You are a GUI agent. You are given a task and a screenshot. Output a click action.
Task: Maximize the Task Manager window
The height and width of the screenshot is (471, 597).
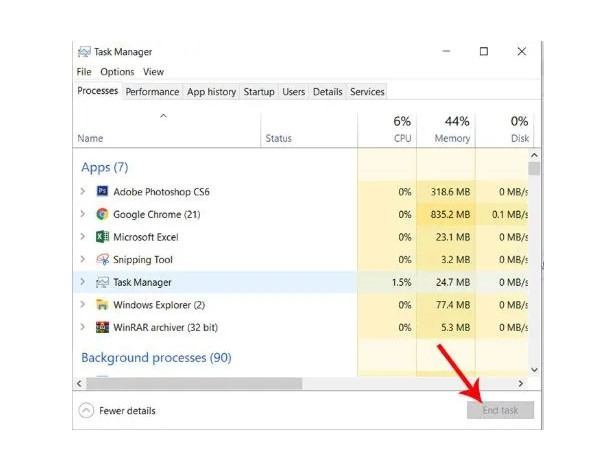click(484, 51)
